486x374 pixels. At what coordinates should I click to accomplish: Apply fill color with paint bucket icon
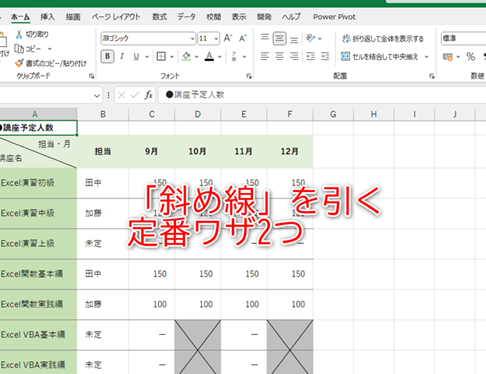click(186, 56)
